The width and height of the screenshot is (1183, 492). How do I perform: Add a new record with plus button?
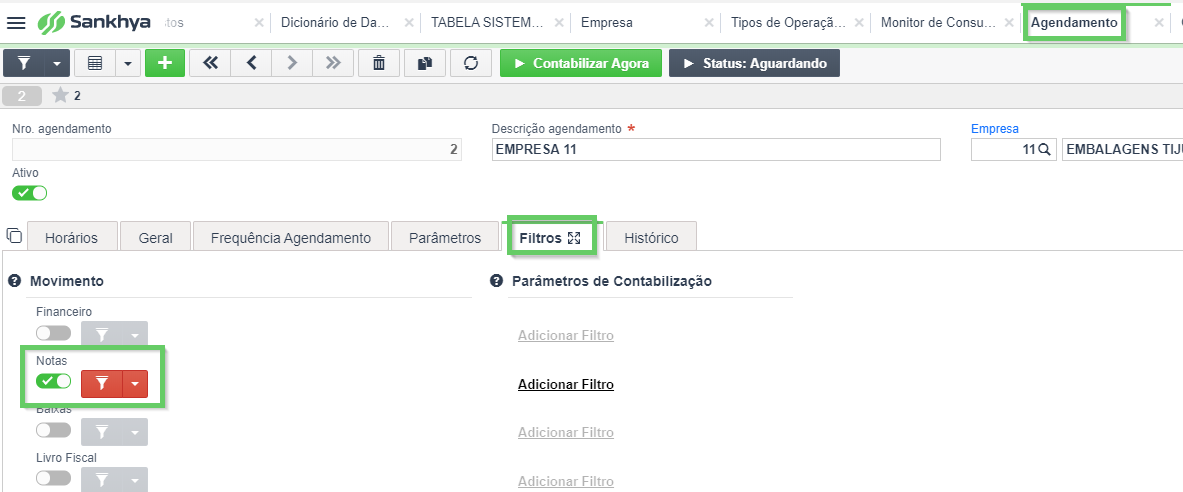[164, 63]
